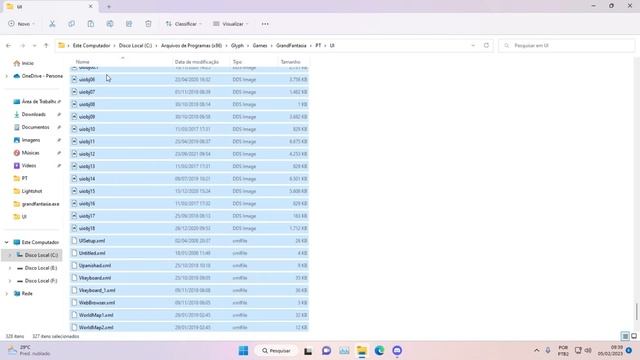Viewport: 640px width, 360px height.
Task: Click the Paste clipboard icon
Action: point(91,24)
